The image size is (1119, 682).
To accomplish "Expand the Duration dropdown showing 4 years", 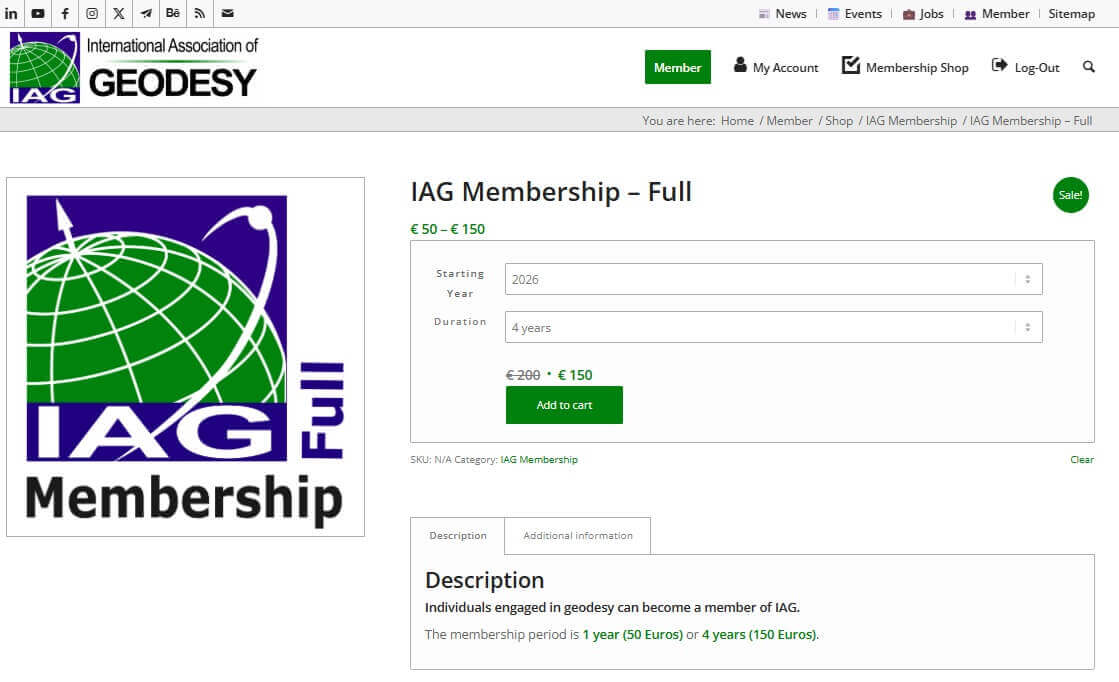I will coord(773,327).
